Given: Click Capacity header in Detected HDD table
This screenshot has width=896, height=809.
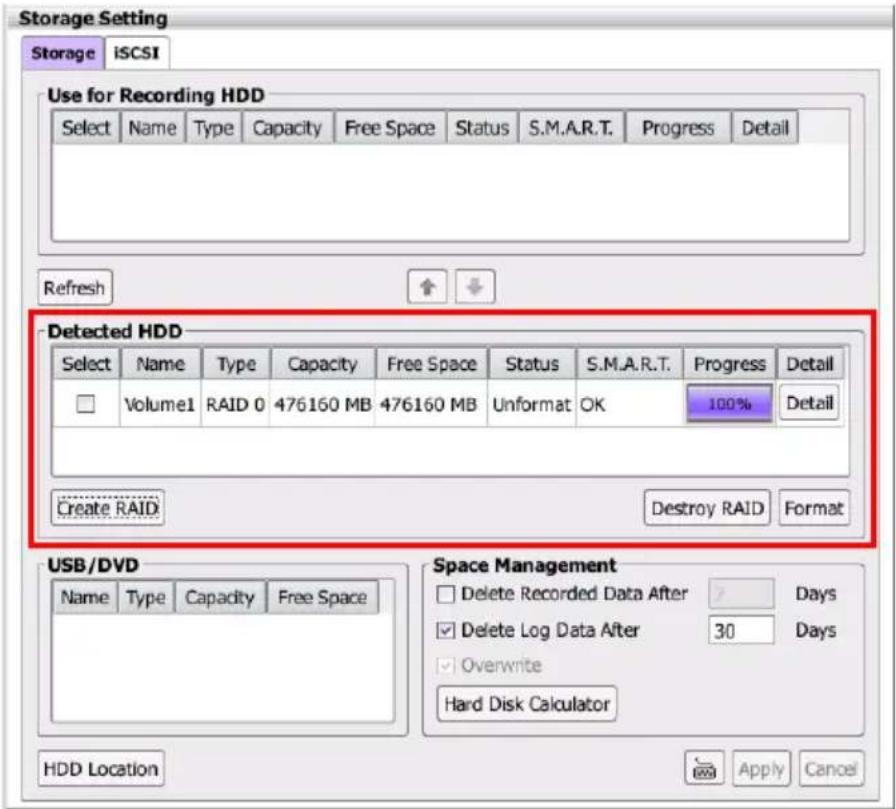Looking at the screenshot, I should [x=323, y=364].
